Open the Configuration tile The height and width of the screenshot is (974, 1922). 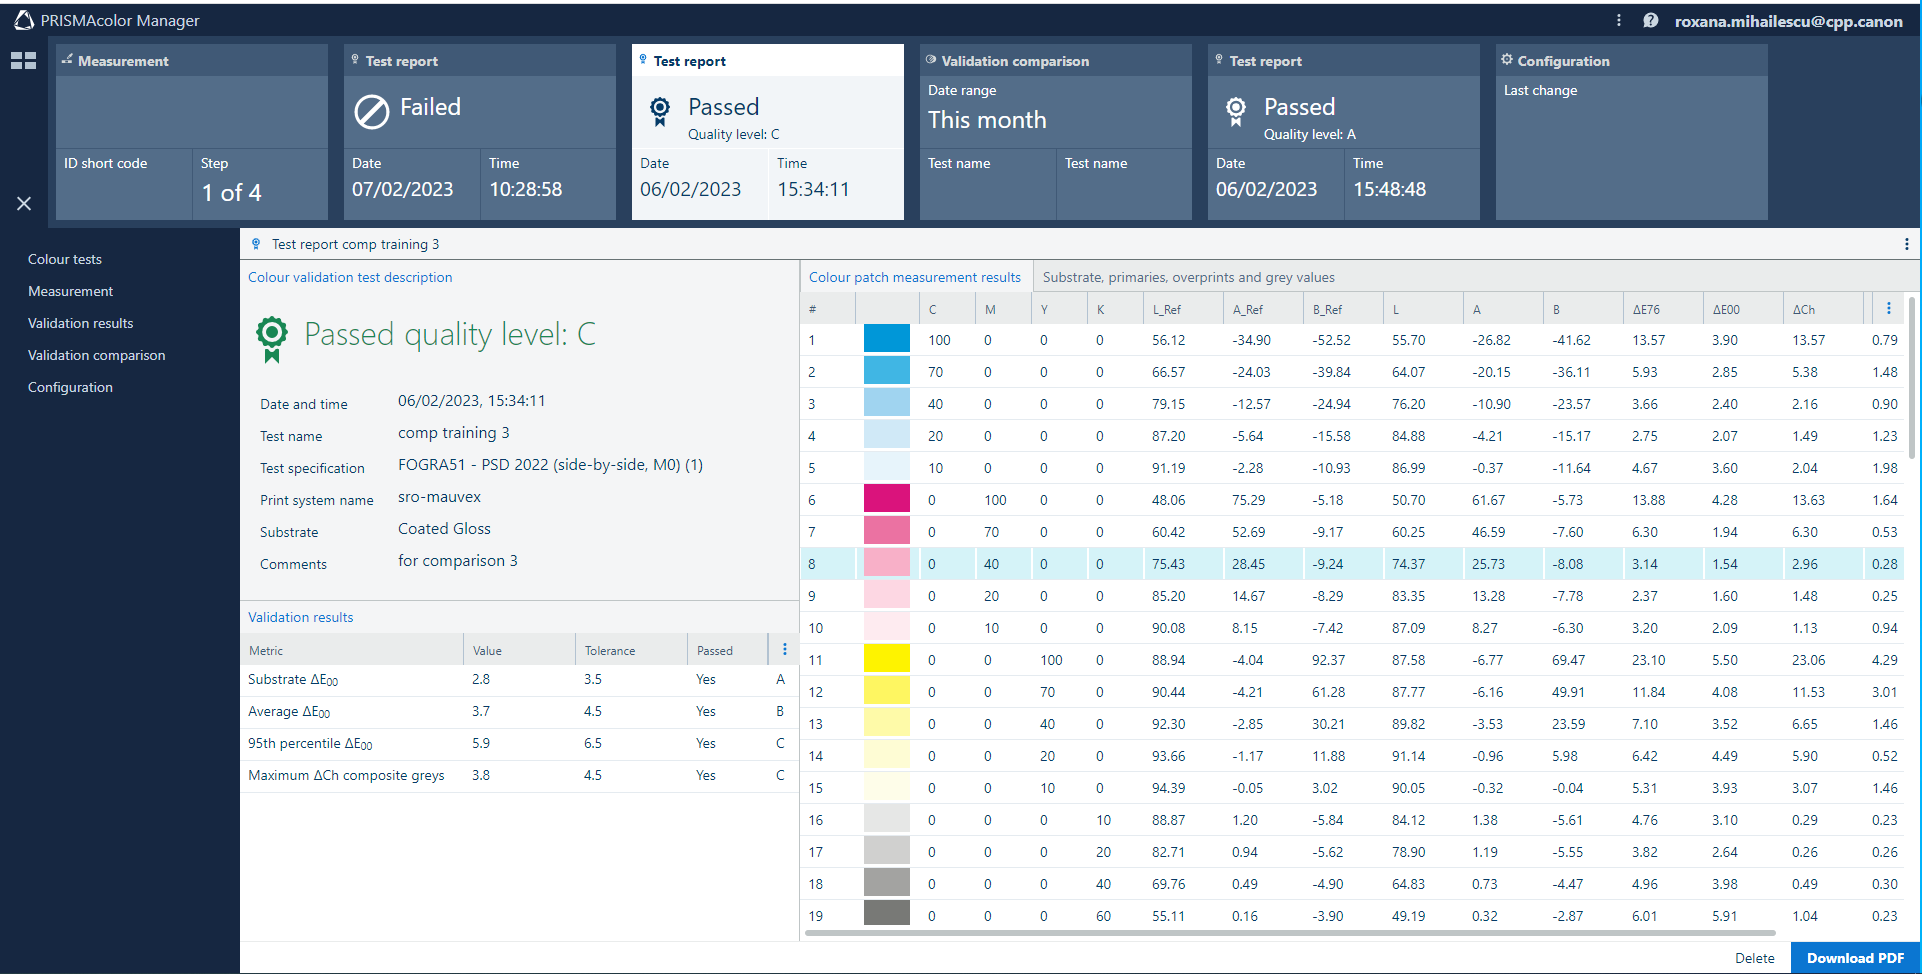1631,131
